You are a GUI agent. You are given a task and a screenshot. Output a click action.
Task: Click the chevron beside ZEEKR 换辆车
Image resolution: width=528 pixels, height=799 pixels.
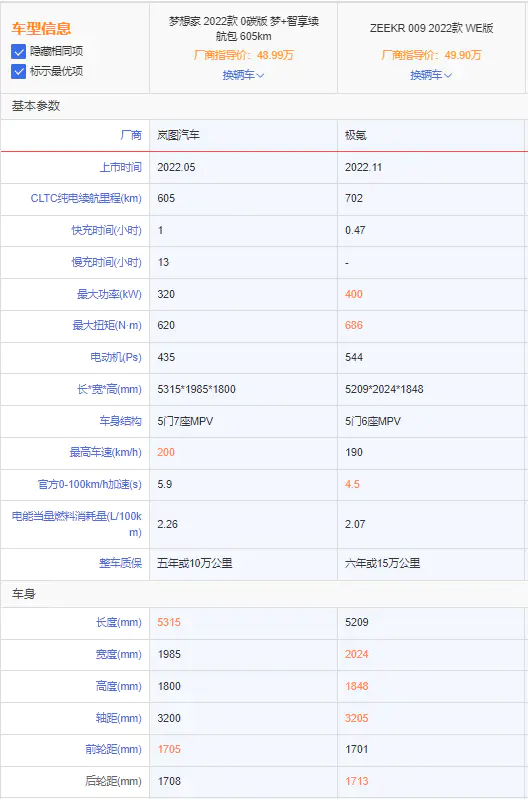pyautogui.click(x=448, y=75)
